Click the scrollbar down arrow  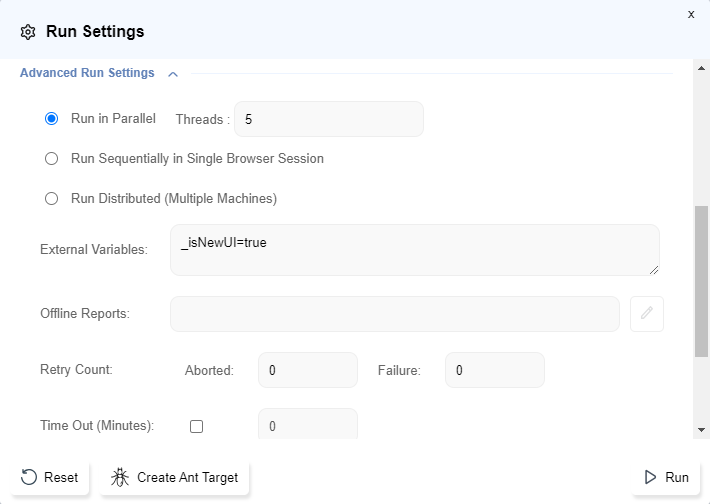(702, 429)
